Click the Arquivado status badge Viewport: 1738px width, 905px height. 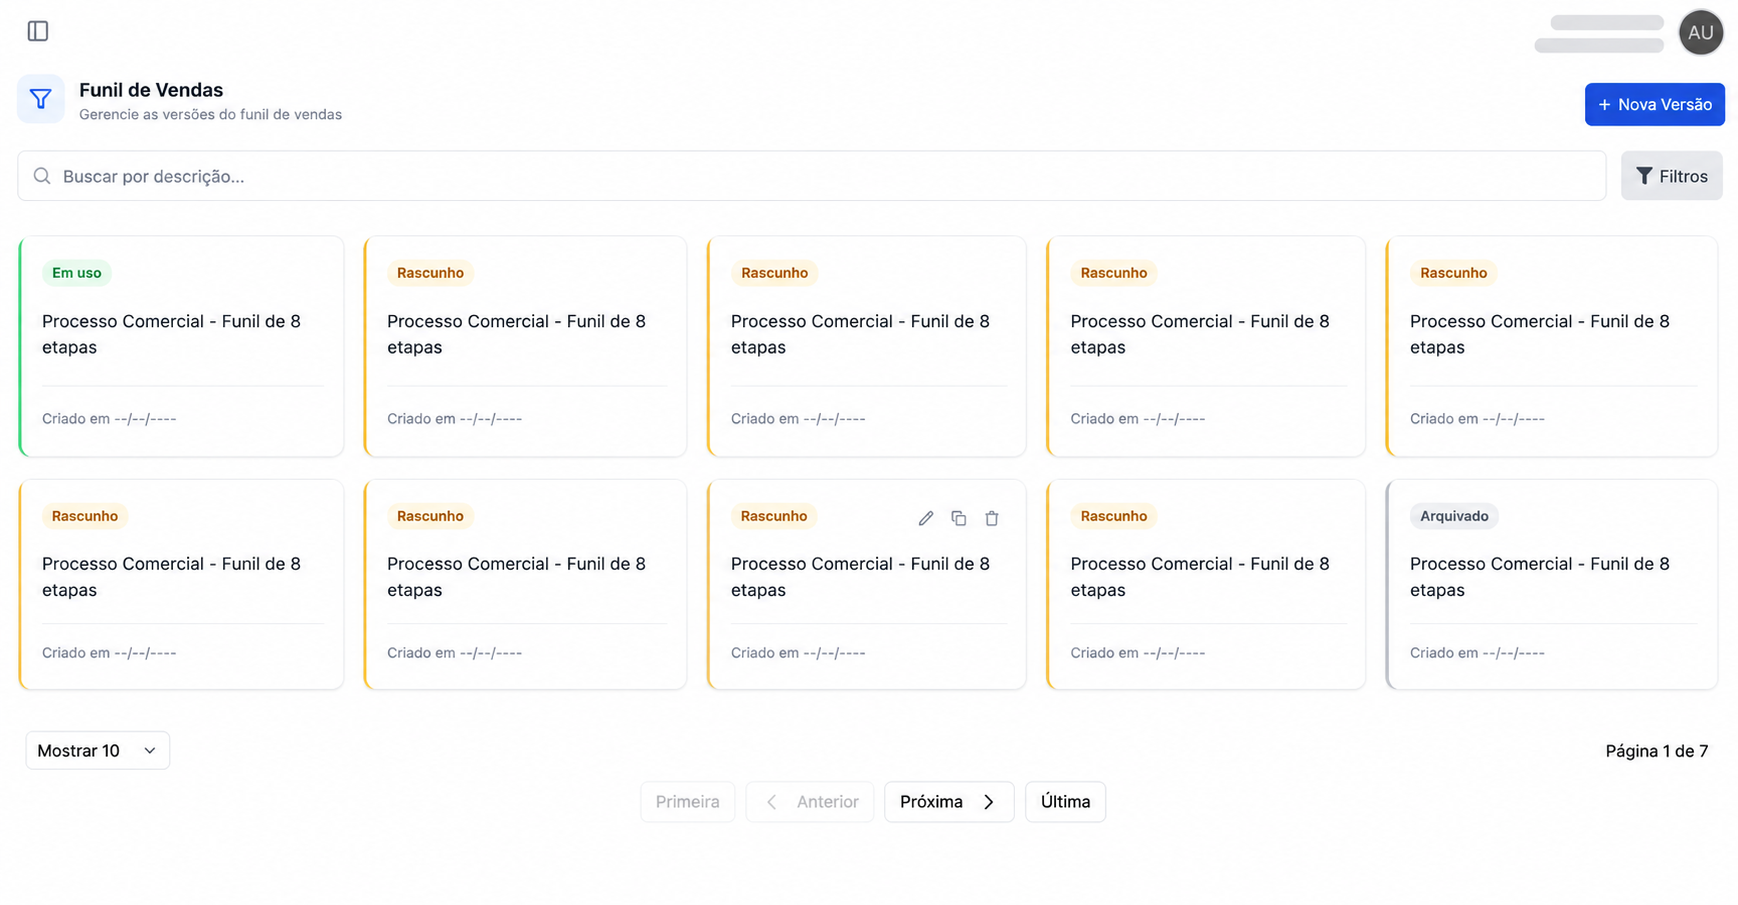(x=1454, y=516)
